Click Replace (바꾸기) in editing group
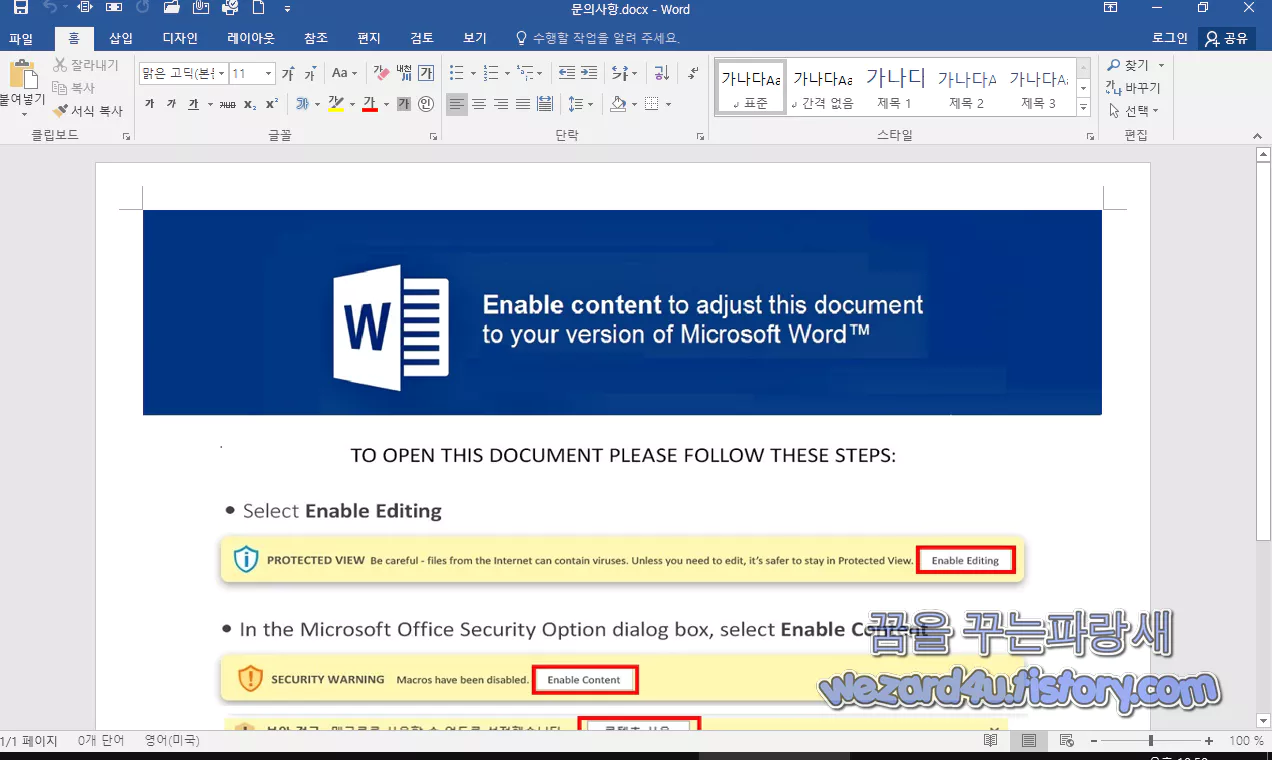1272x760 pixels. (x=1133, y=88)
